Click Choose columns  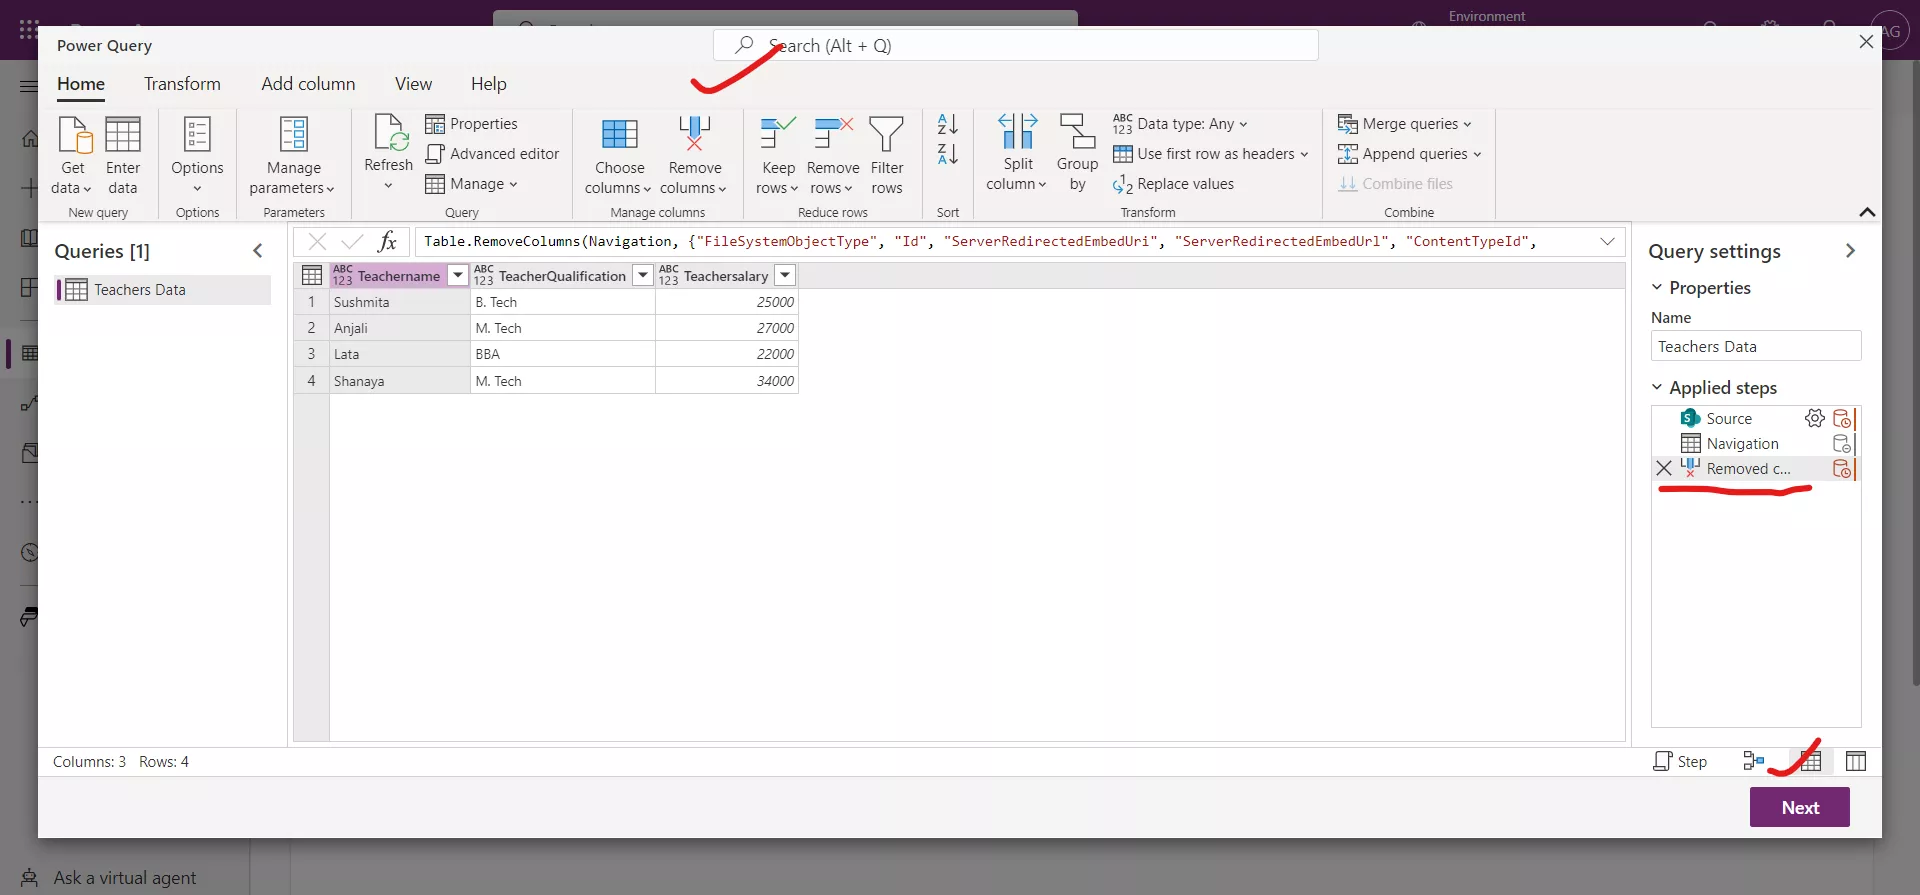coord(619,155)
